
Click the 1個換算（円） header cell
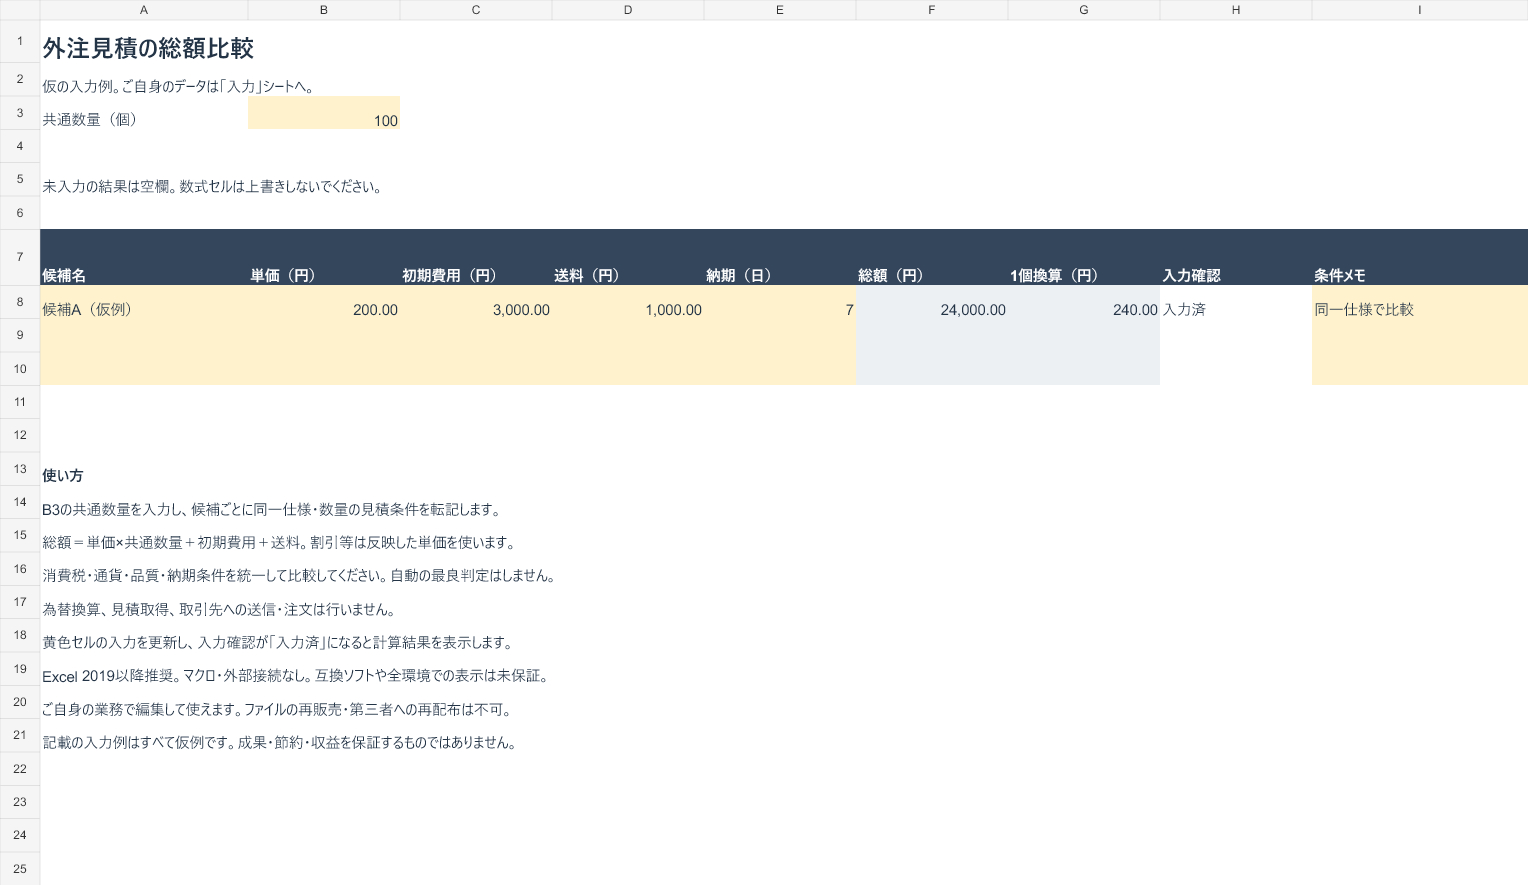(1084, 258)
